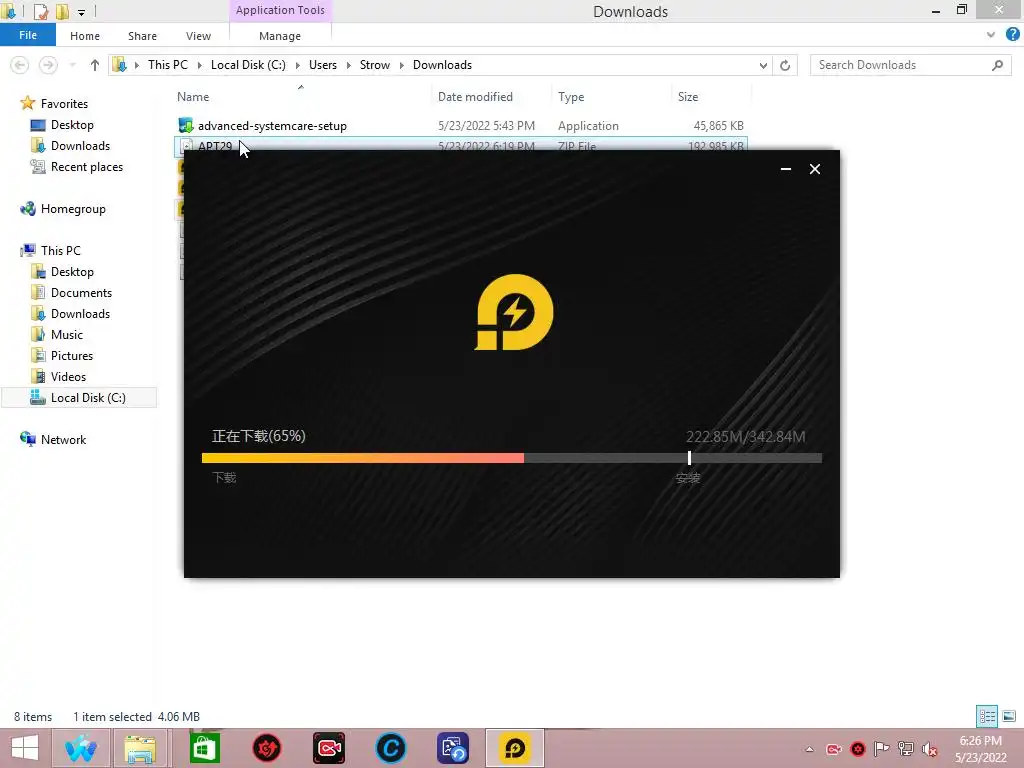Image resolution: width=1024 pixels, height=768 pixels.
Task: Select Favorites in navigation pane
Action: (64, 103)
